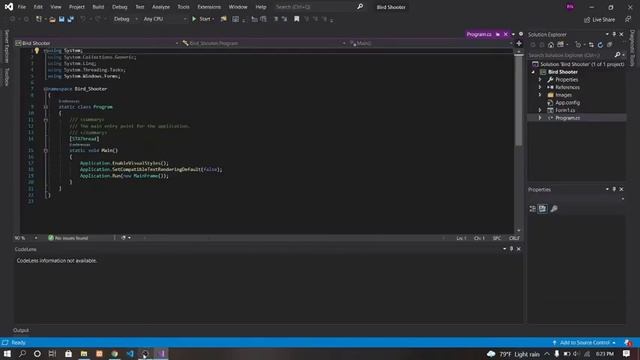Click the notifications icon in the blue status bar
The image size is (640, 360).
[627, 342]
